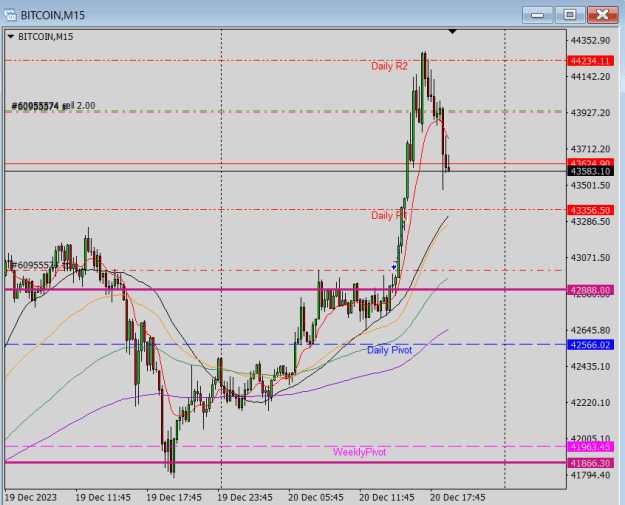Maximize the BITCOIN chart window
This screenshot has width=625, height=505.
(570, 15)
